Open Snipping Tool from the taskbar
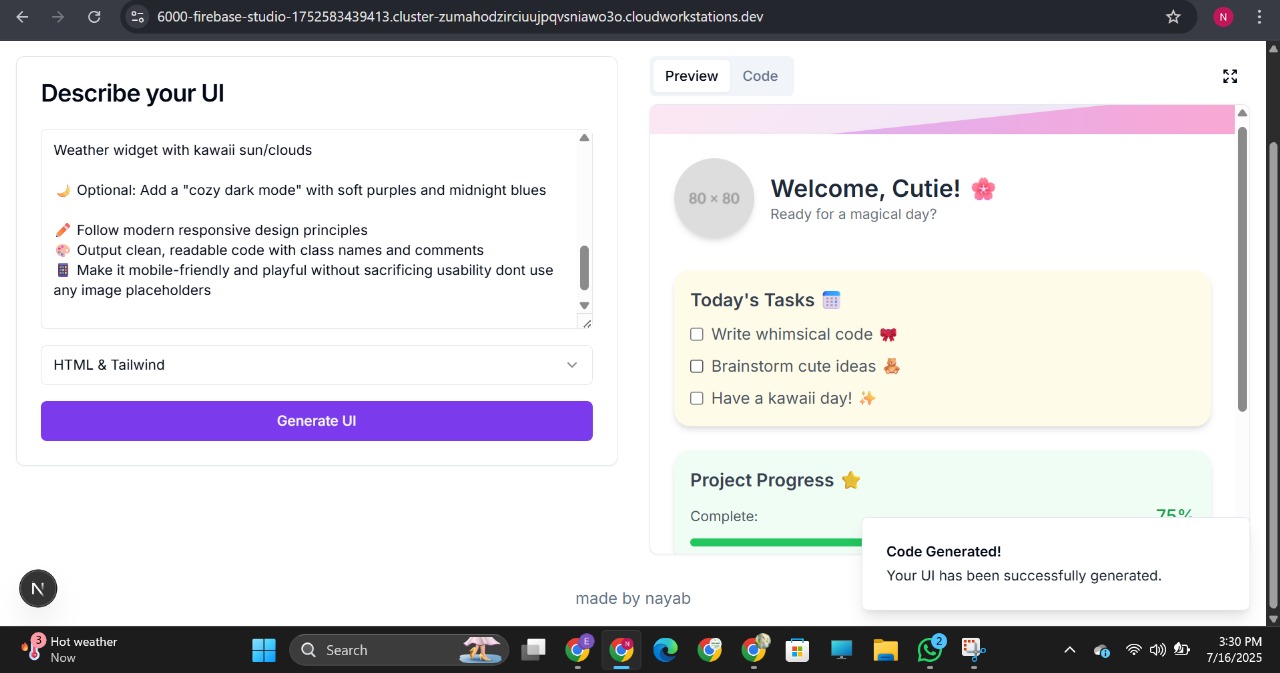The height and width of the screenshot is (673, 1280). click(x=973, y=650)
